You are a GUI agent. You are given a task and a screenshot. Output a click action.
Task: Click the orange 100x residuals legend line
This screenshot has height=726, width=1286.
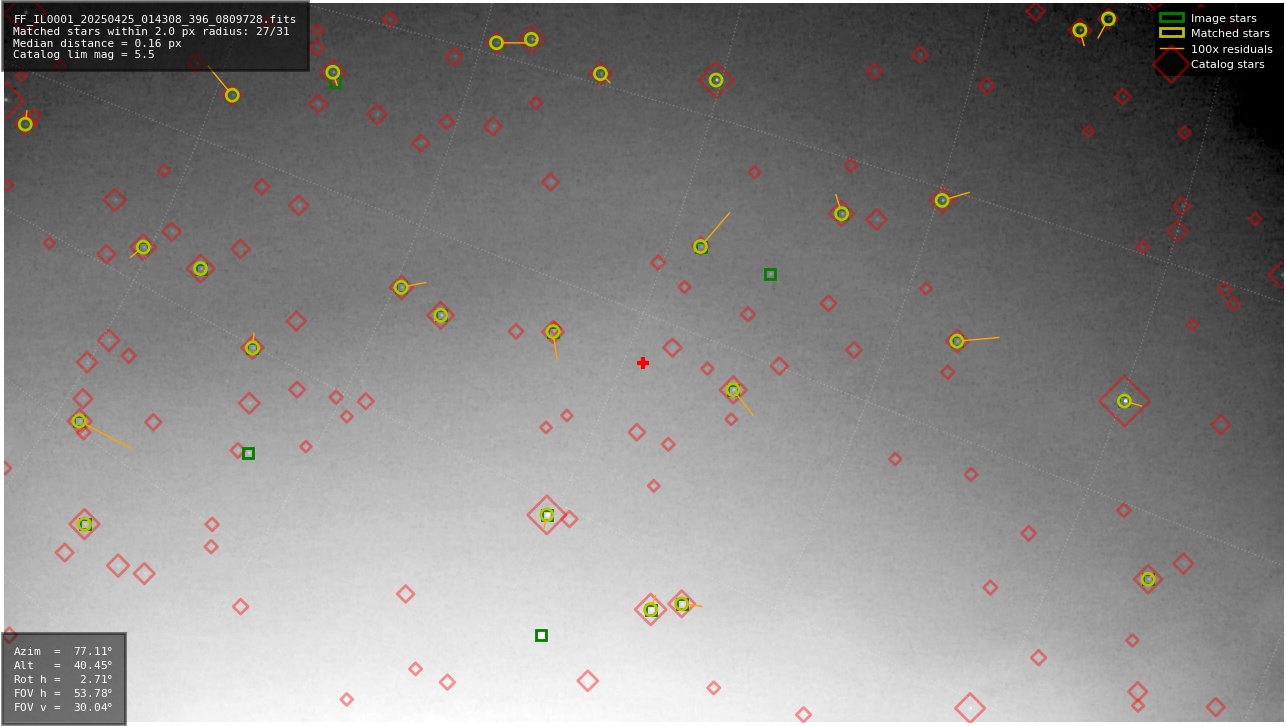point(1171,49)
